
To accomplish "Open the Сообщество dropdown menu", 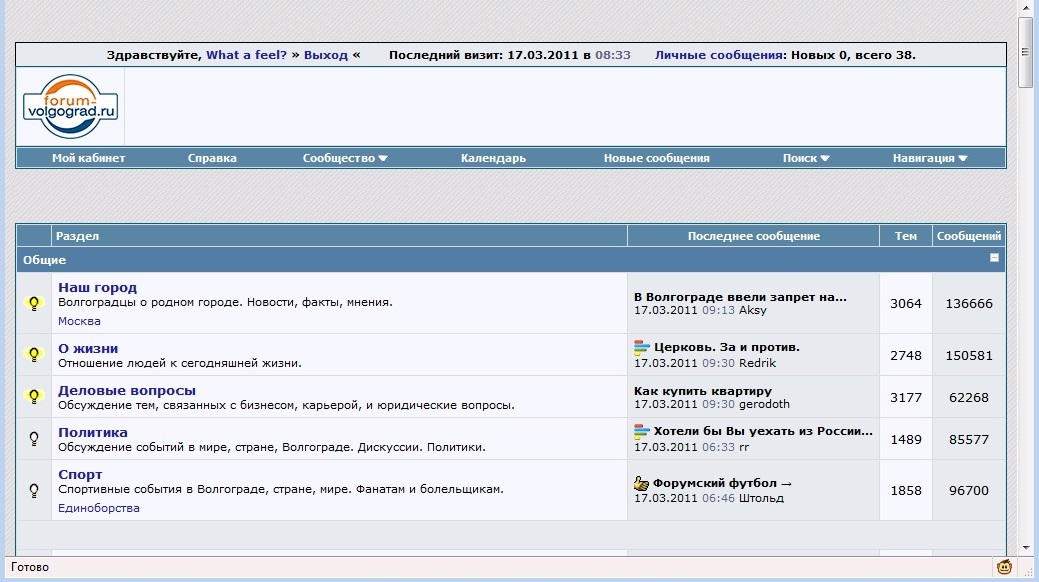I will click(345, 158).
